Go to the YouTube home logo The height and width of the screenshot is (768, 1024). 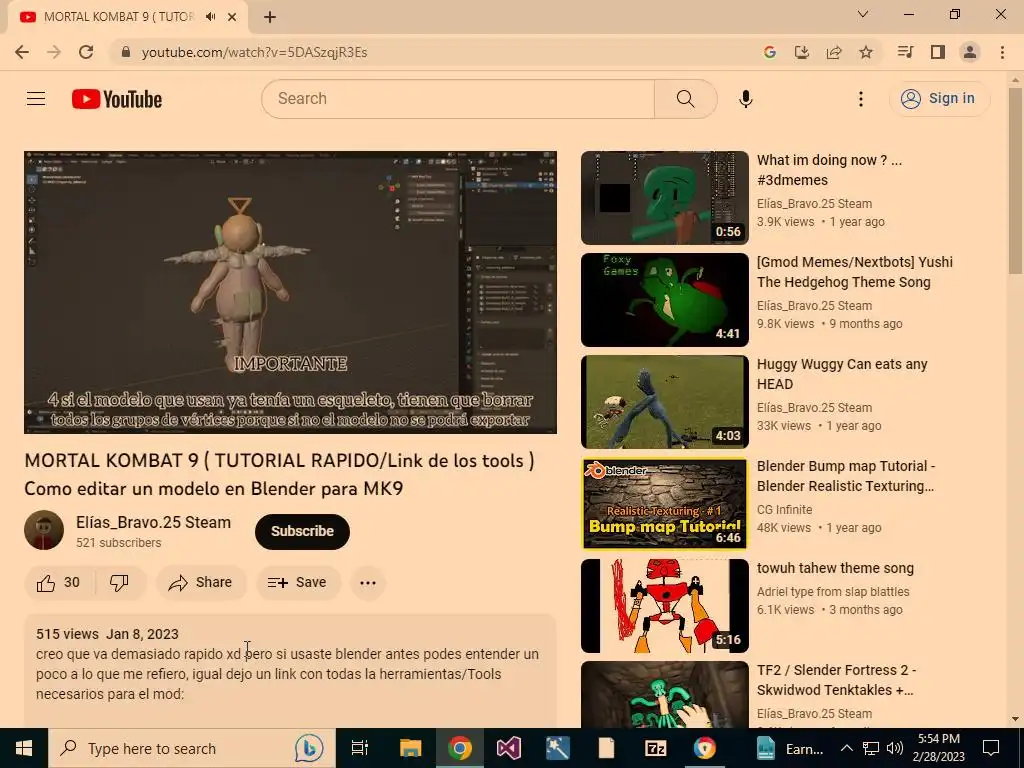[x=117, y=99]
